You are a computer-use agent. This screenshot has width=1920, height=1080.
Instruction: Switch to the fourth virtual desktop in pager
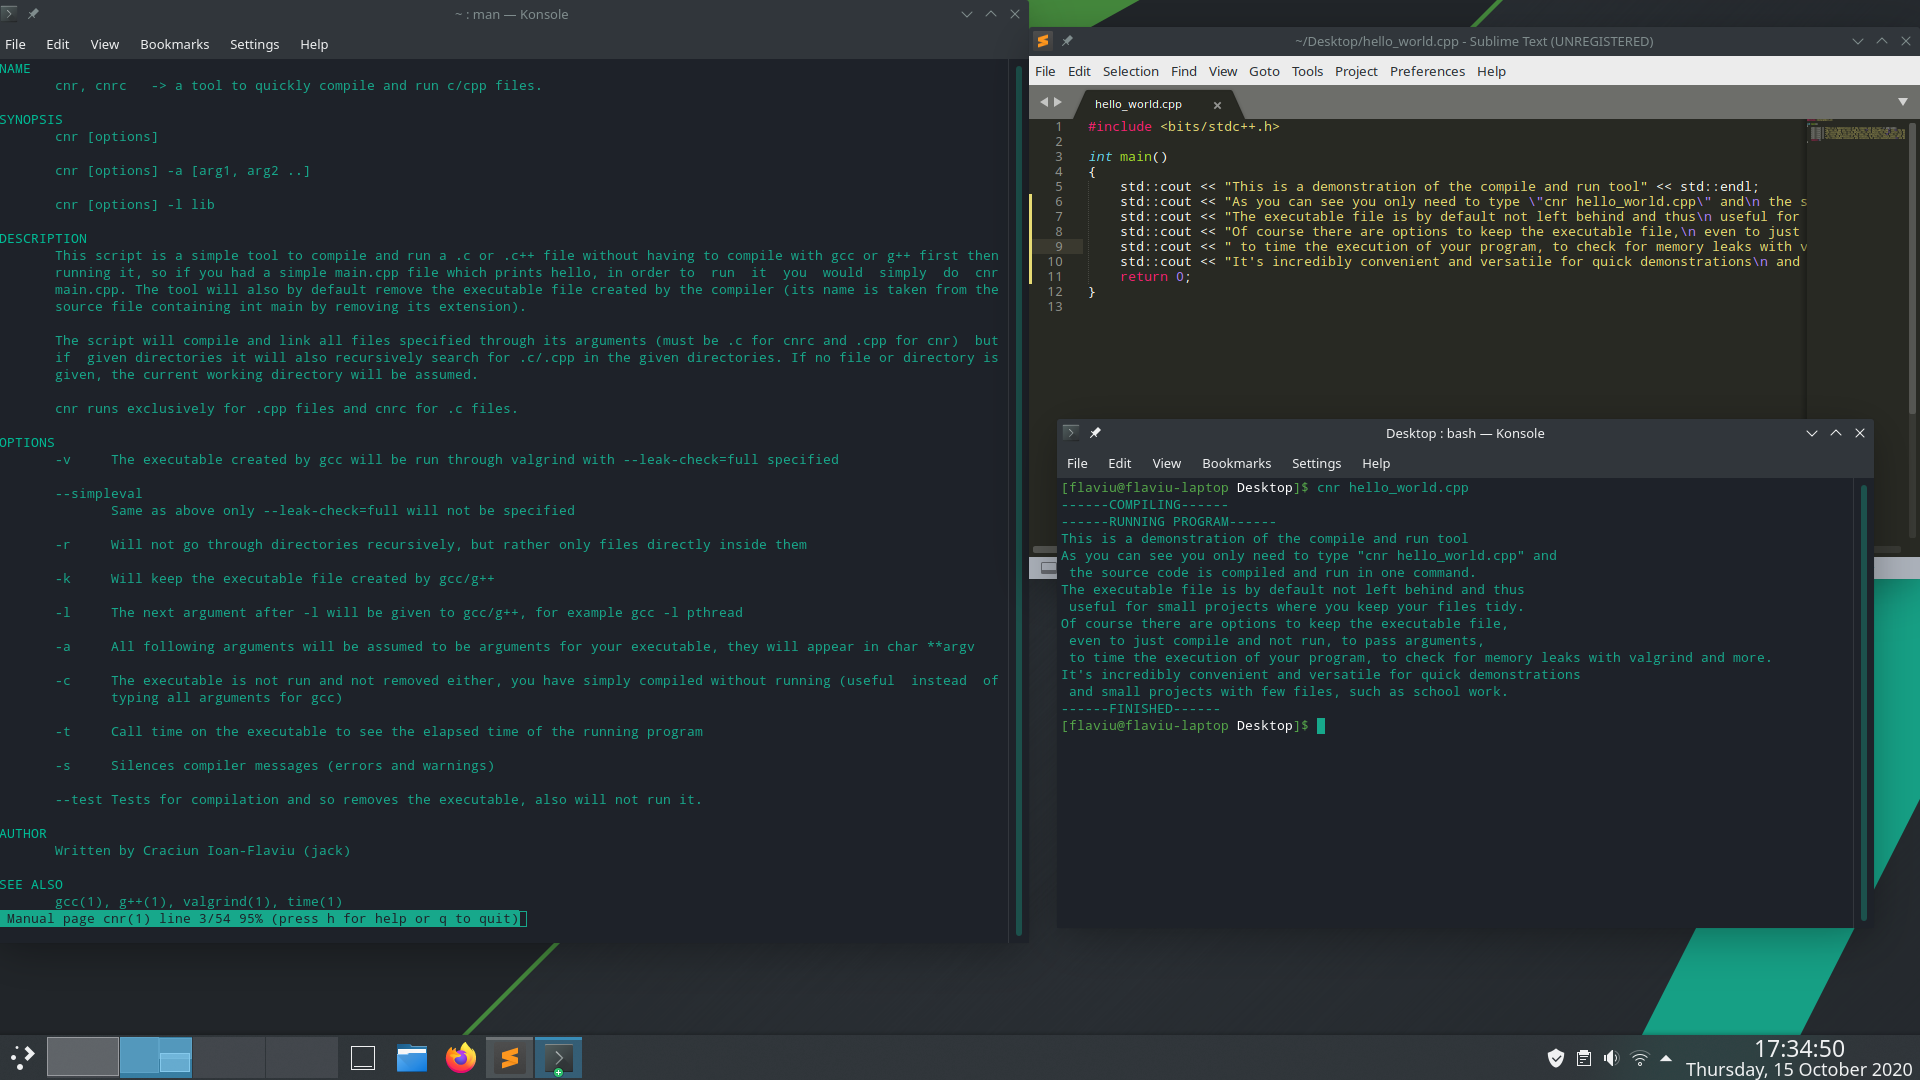tap(302, 1057)
